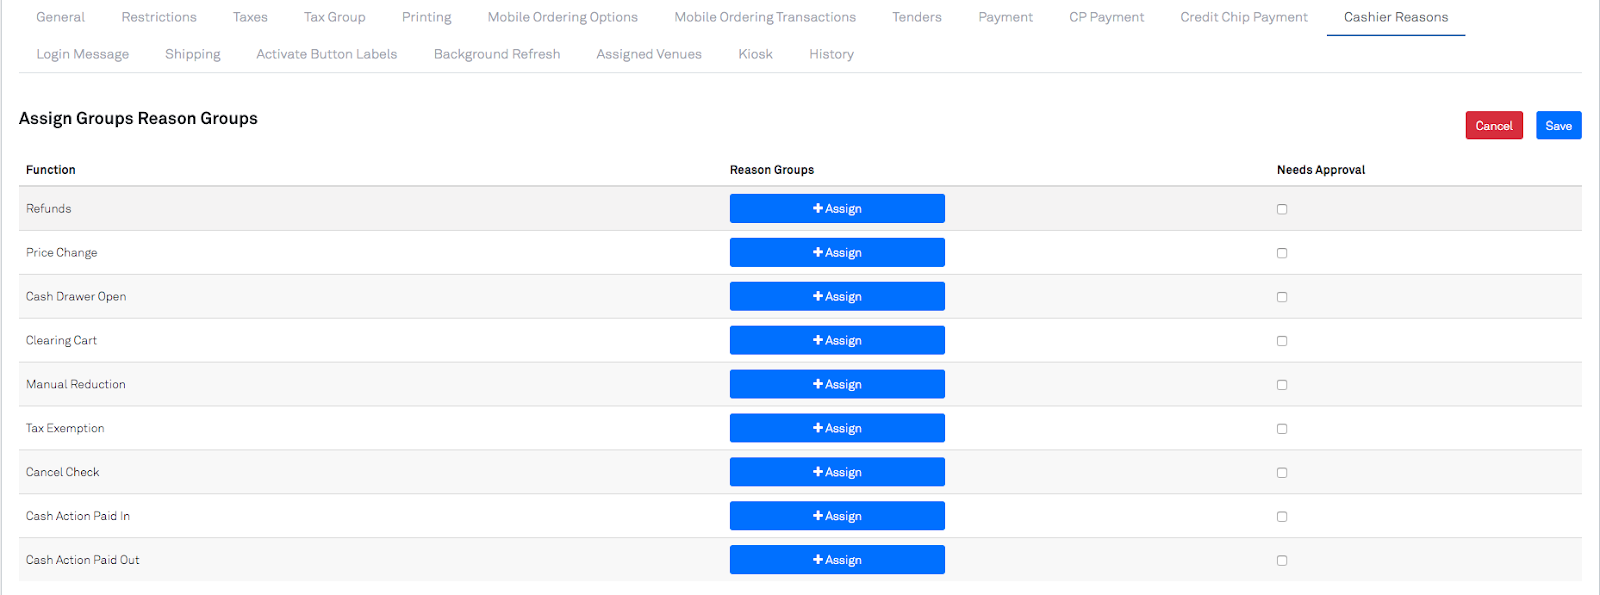Save the reason group assignments
This screenshot has height=595, width=1600.
1558,126
